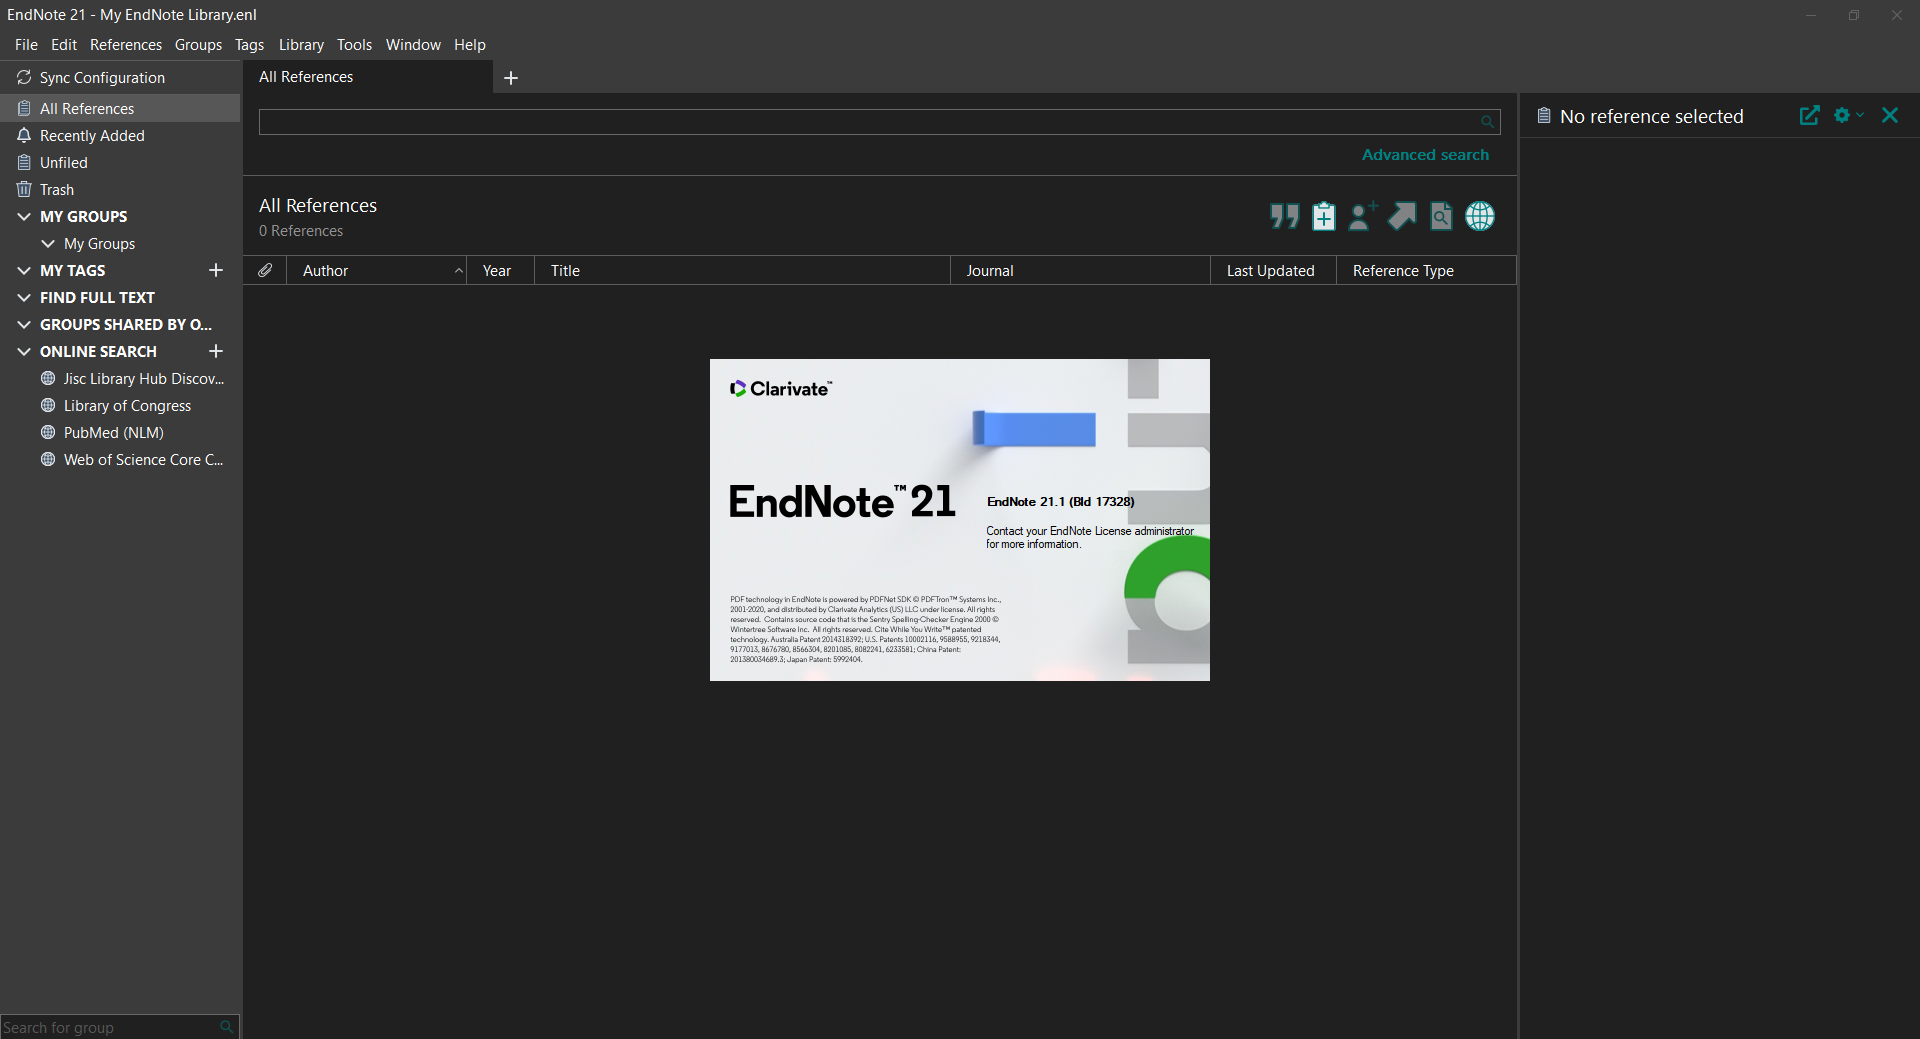1920x1039 pixels.
Task: Collapse the MY GROUPS section
Action: [24, 217]
